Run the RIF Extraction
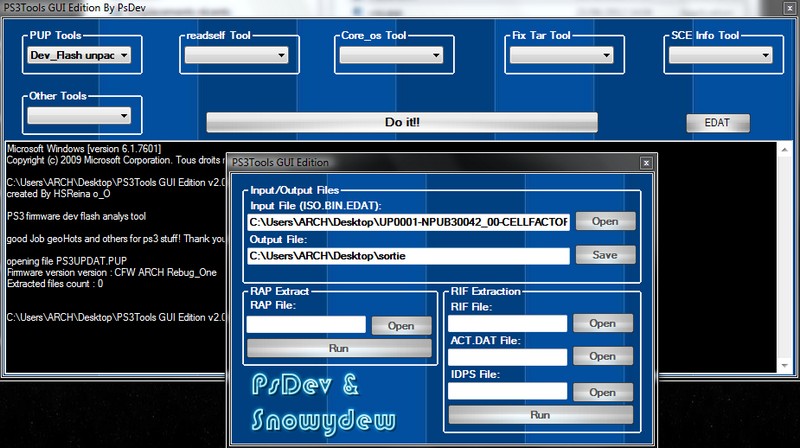 (540, 414)
